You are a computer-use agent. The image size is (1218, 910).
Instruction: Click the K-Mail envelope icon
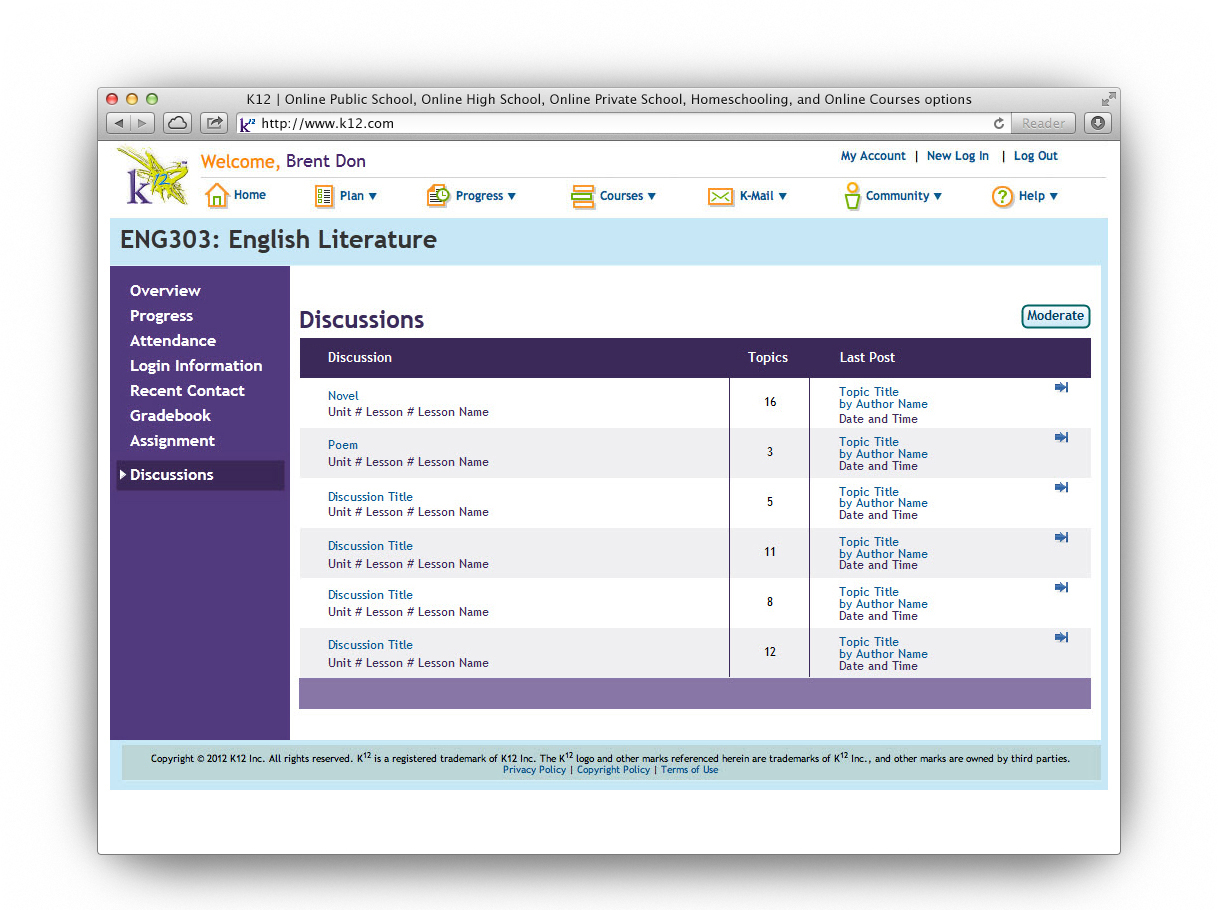(720, 196)
